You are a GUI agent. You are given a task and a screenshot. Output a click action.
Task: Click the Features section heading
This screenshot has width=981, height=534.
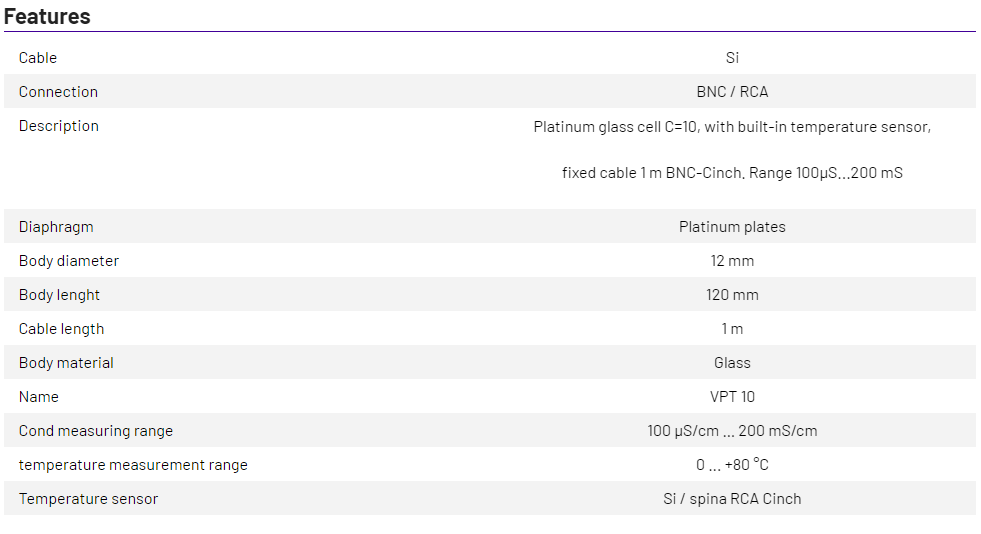[x=47, y=16]
